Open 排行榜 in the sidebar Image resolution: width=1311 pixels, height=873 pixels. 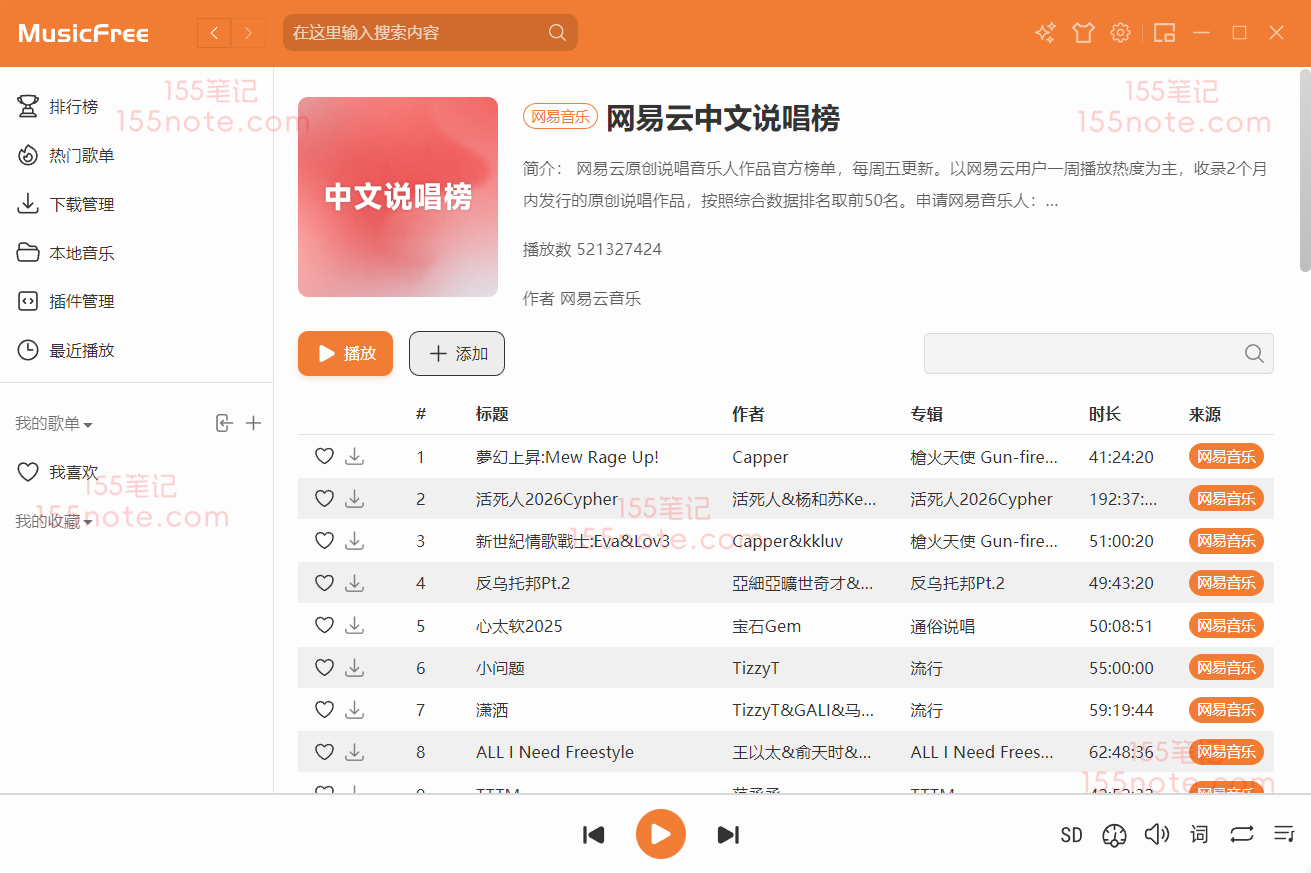click(73, 107)
